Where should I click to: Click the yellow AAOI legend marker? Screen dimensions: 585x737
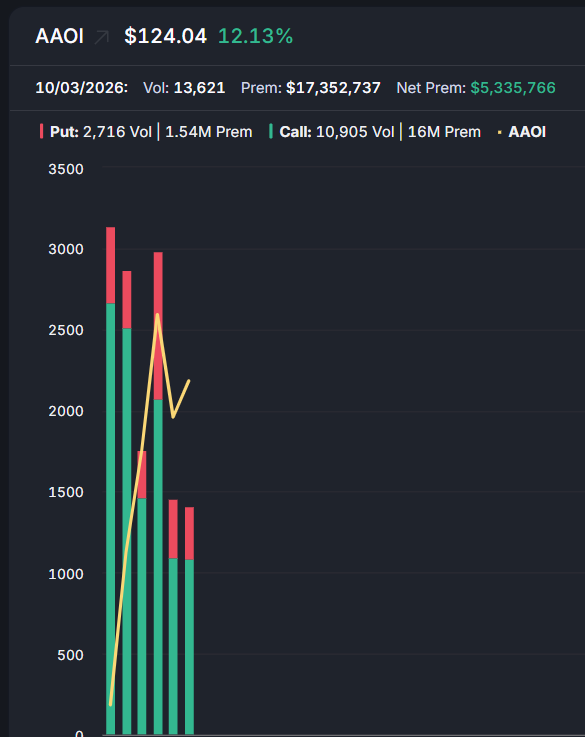tap(499, 133)
